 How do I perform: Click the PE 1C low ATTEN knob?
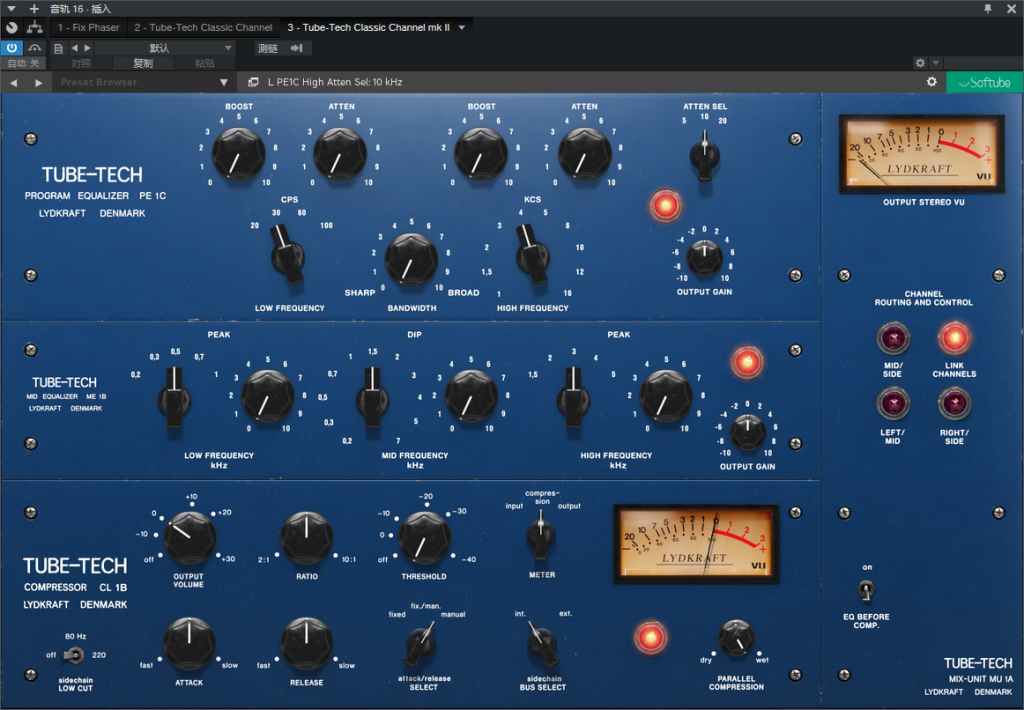click(x=340, y=153)
